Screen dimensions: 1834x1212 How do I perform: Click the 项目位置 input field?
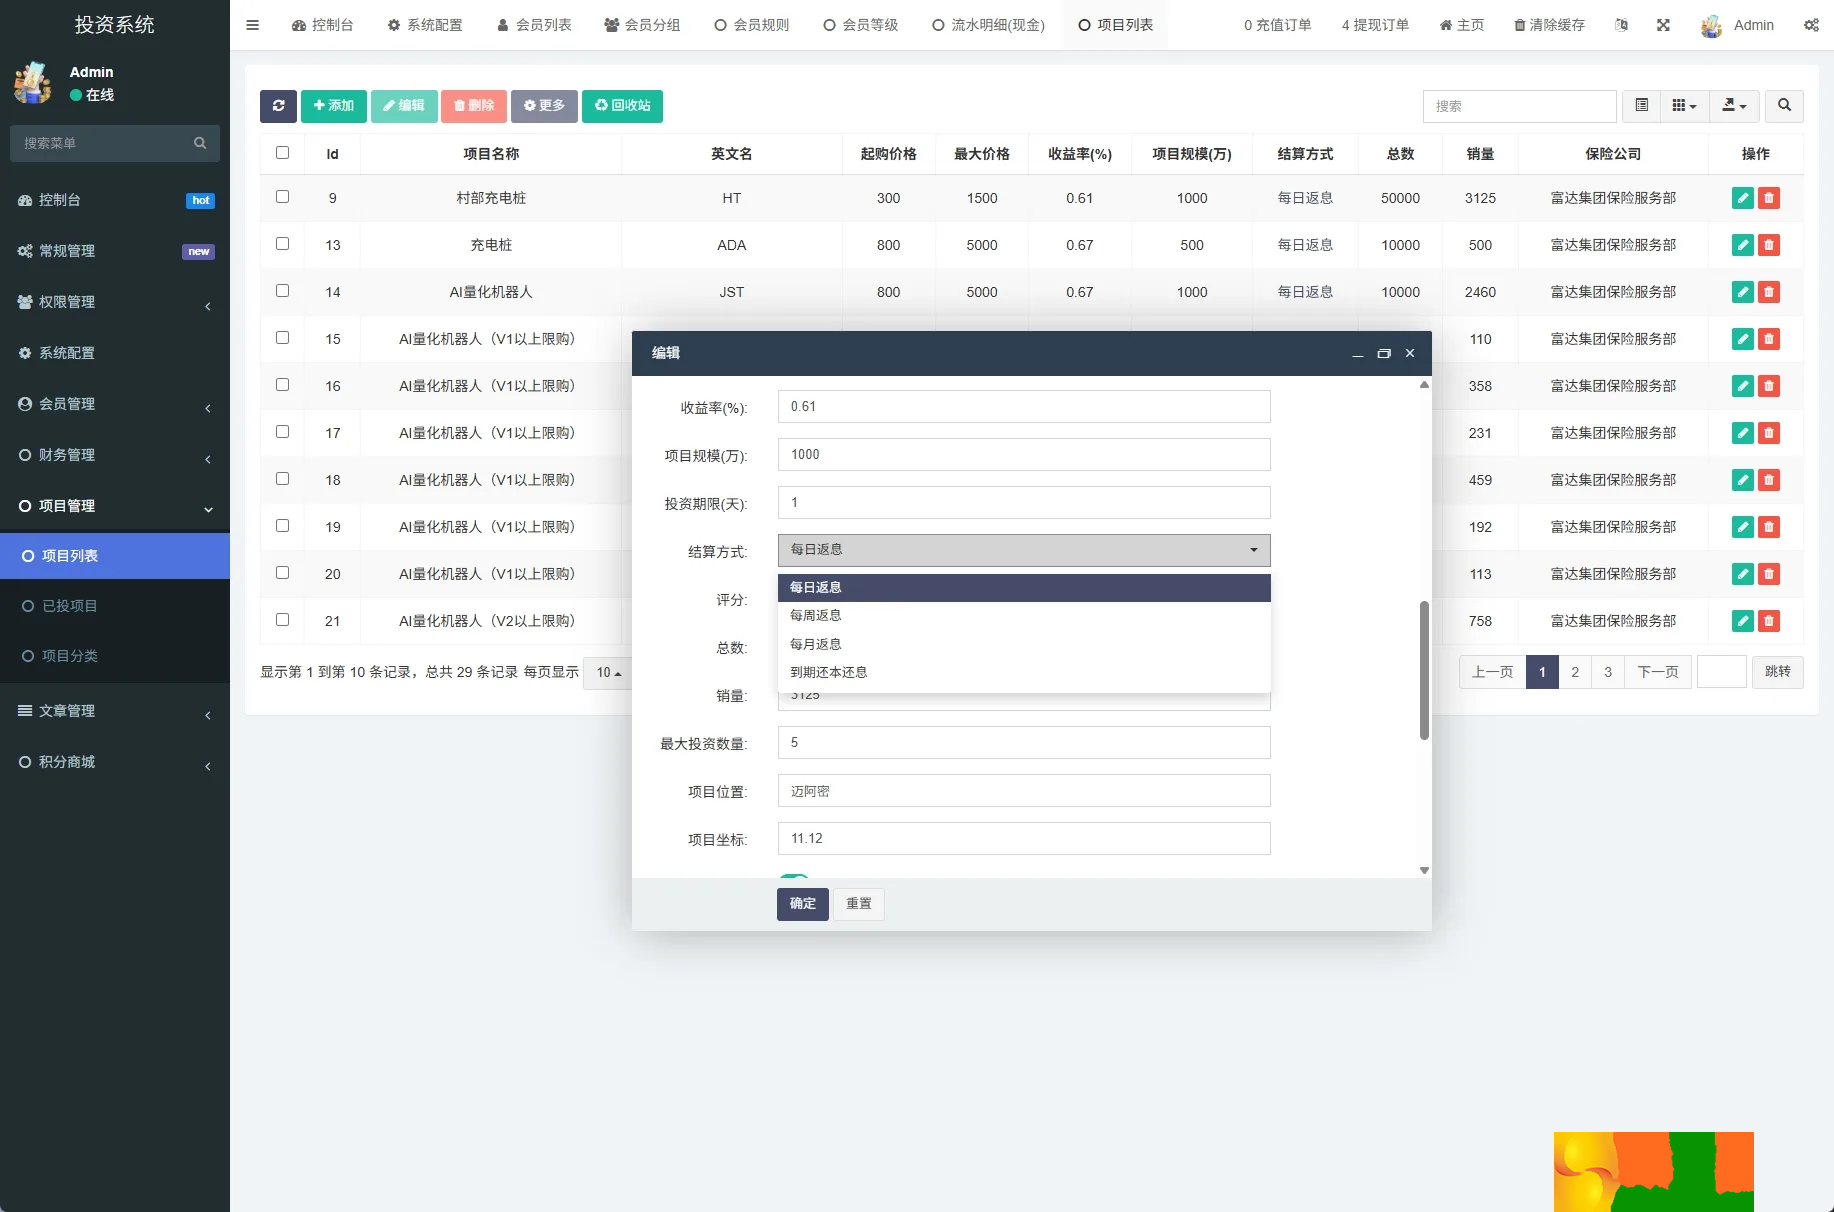(x=1023, y=791)
